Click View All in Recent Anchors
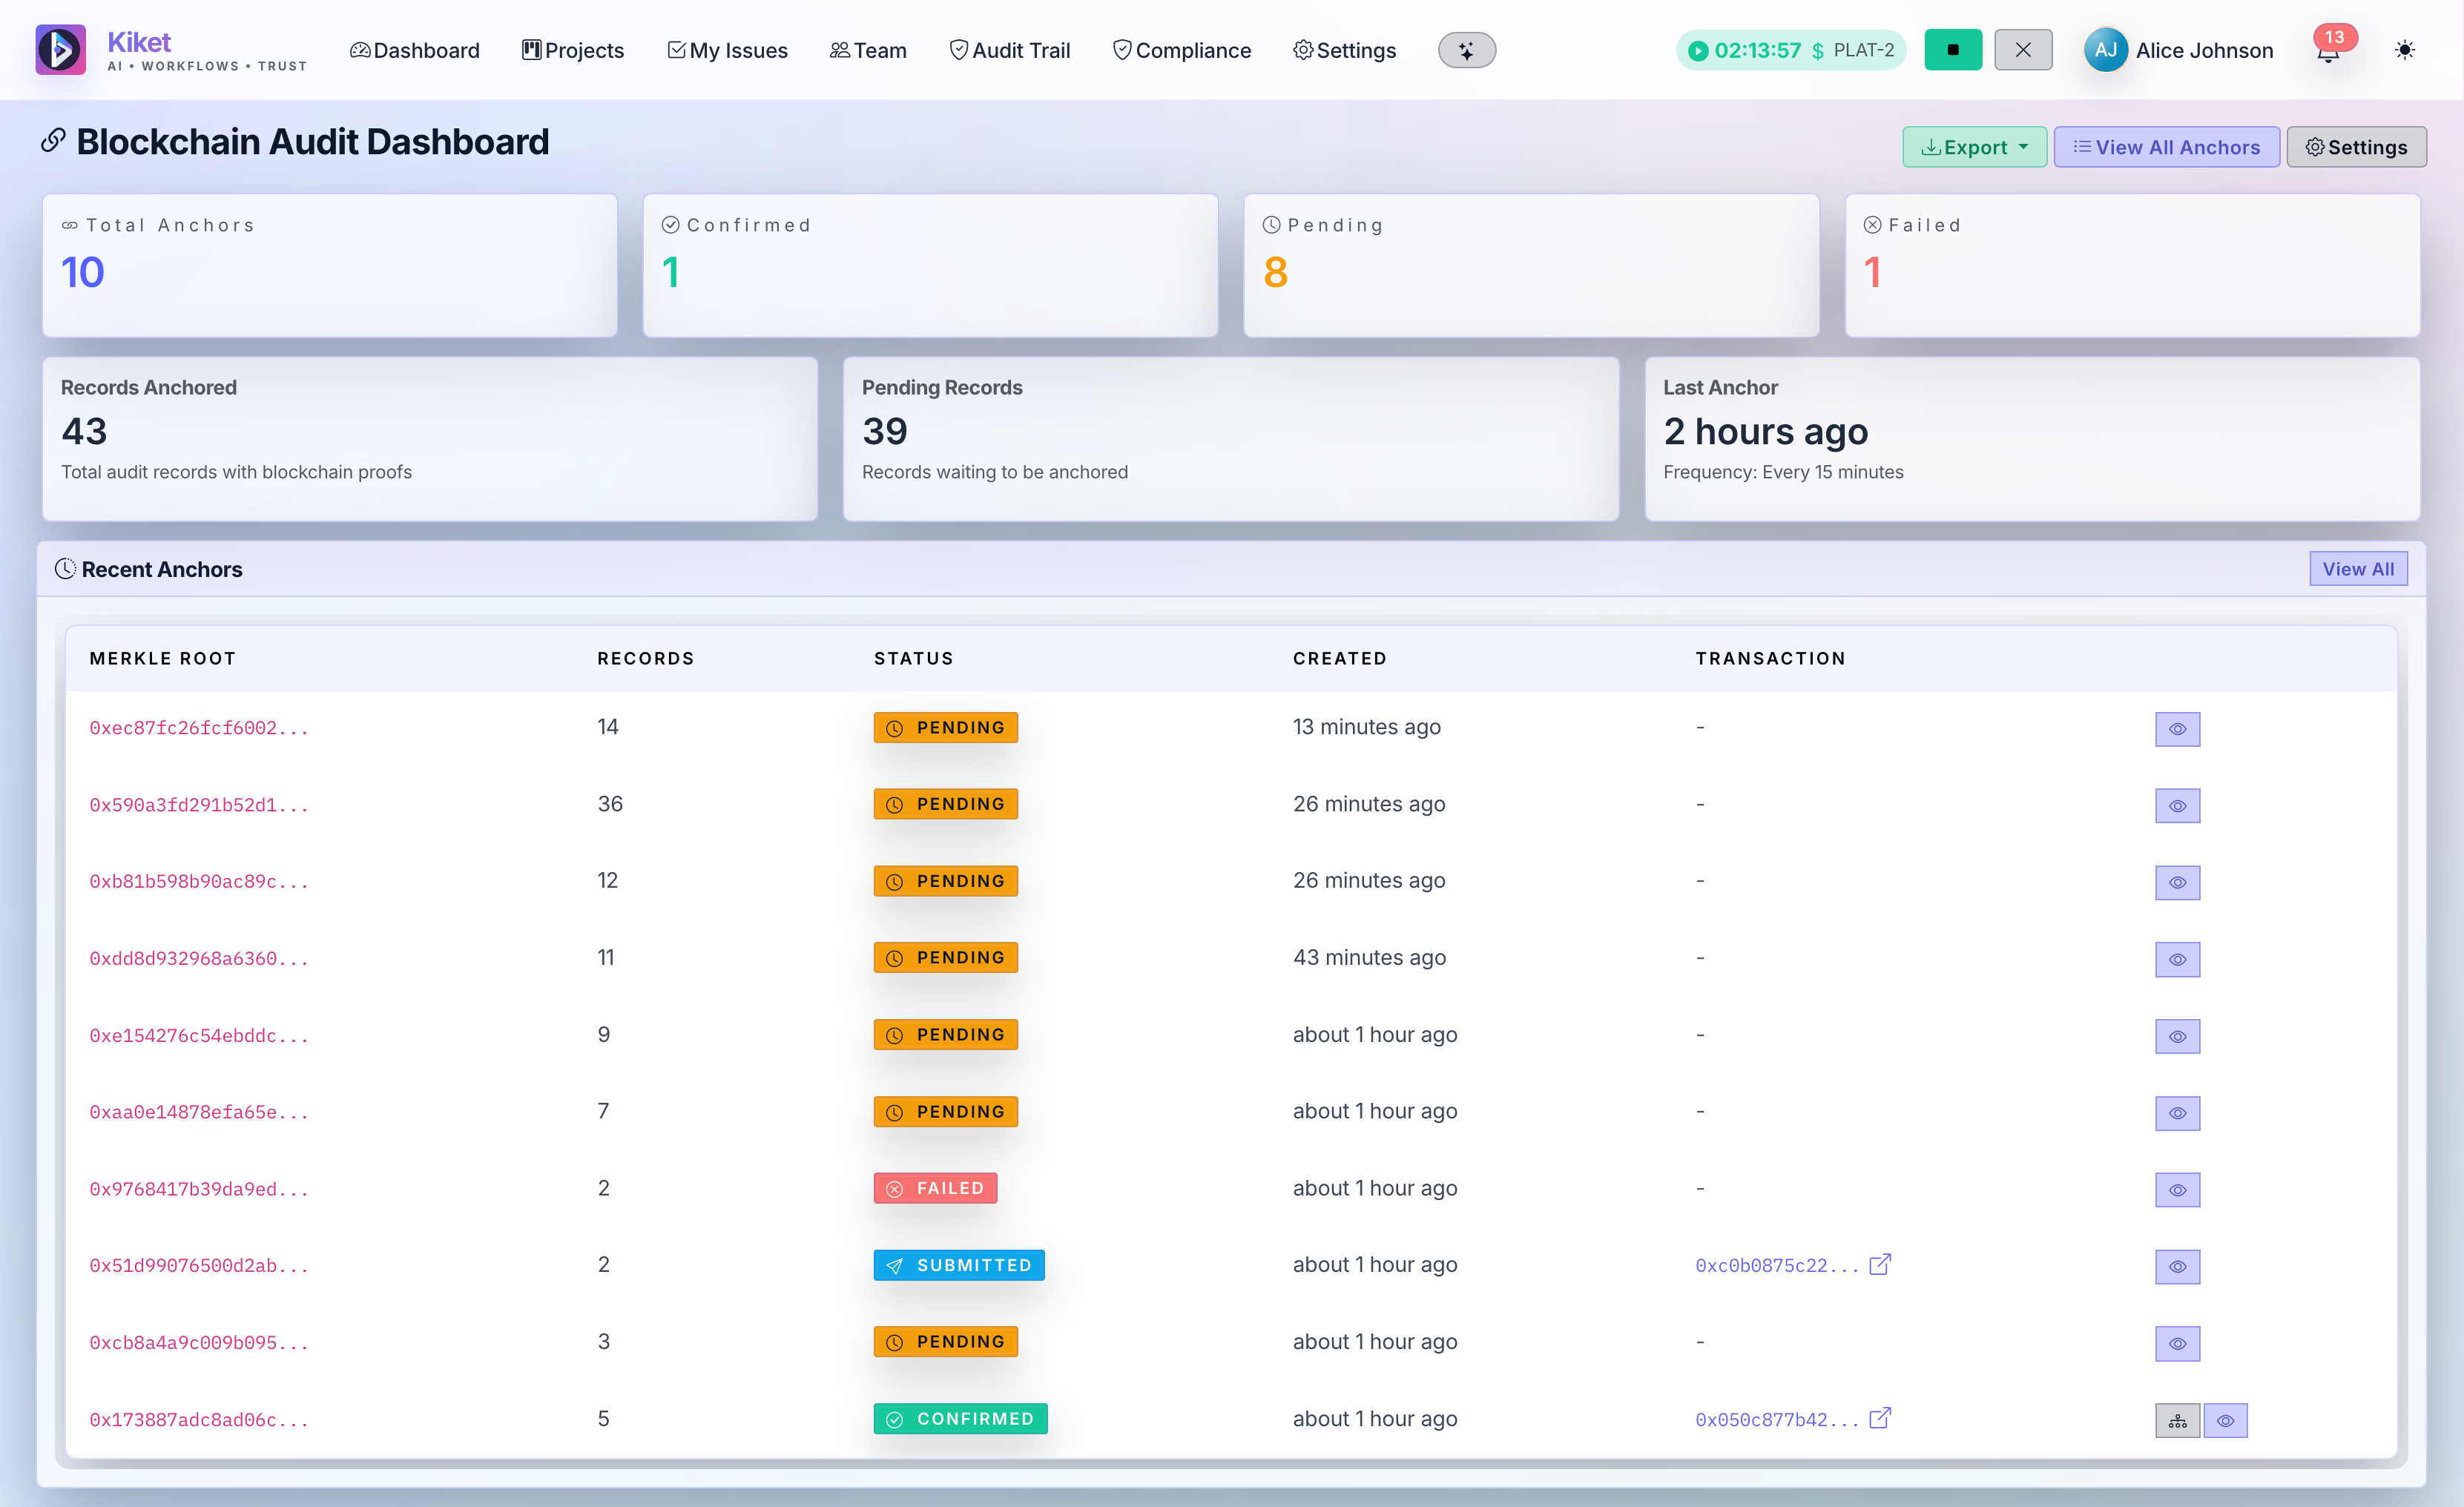The image size is (2464, 1507). click(x=2357, y=569)
